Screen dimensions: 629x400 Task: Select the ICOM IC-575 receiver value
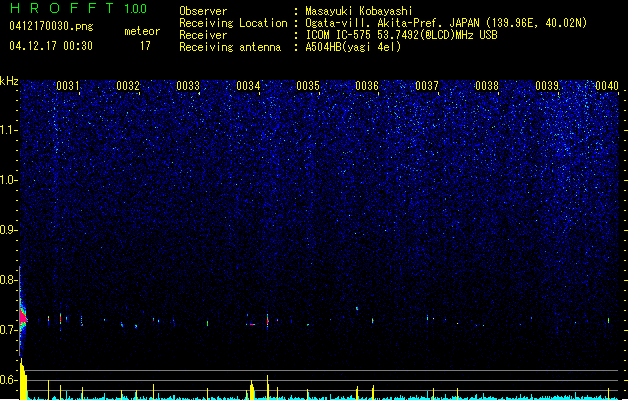pyautogui.click(x=401, y=35)
